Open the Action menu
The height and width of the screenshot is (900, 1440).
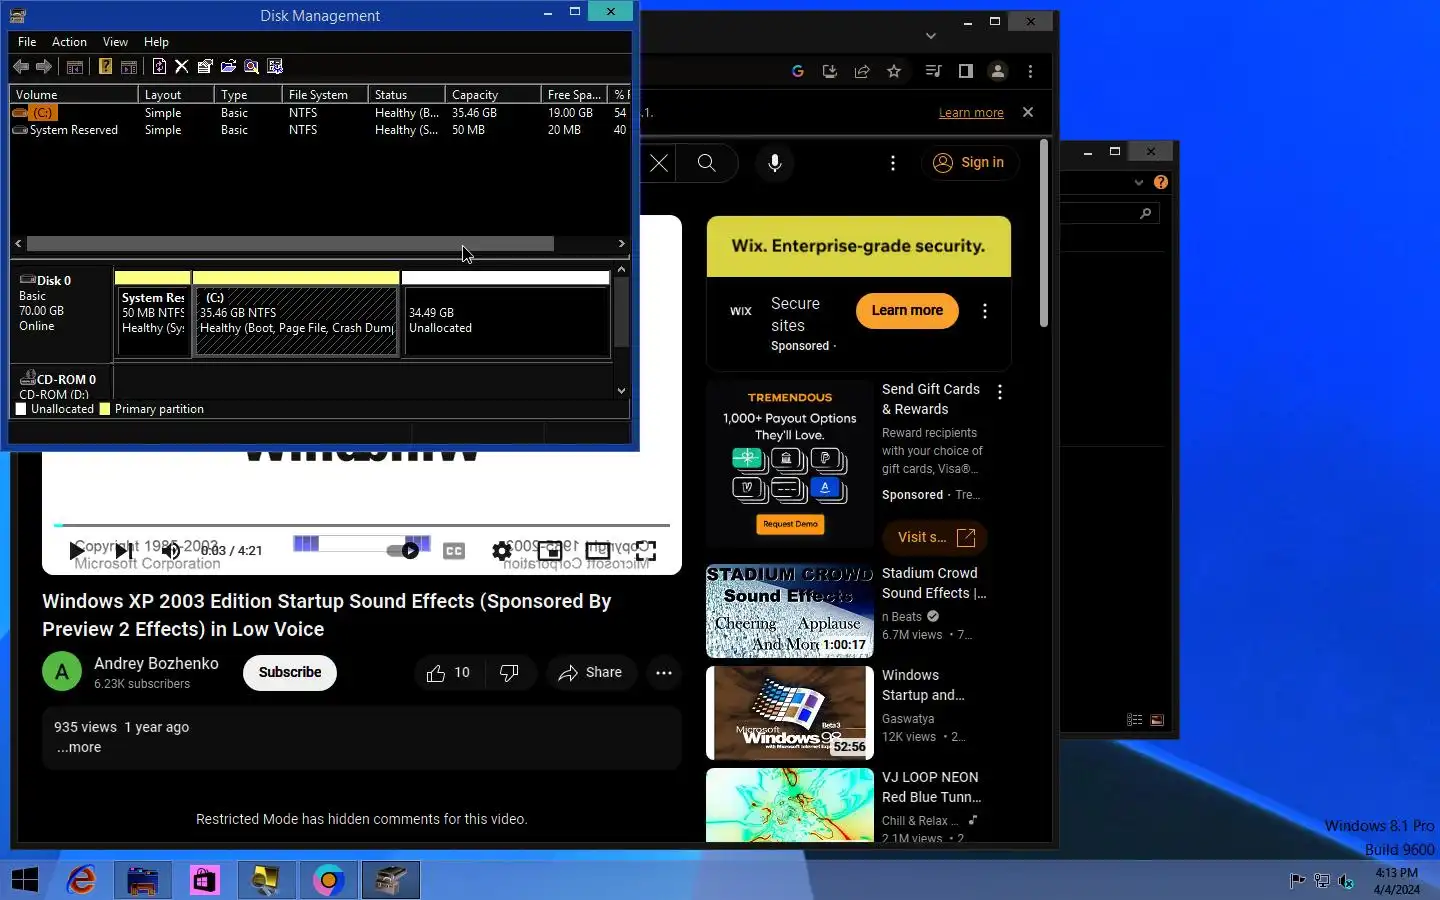tap(69, 42)
